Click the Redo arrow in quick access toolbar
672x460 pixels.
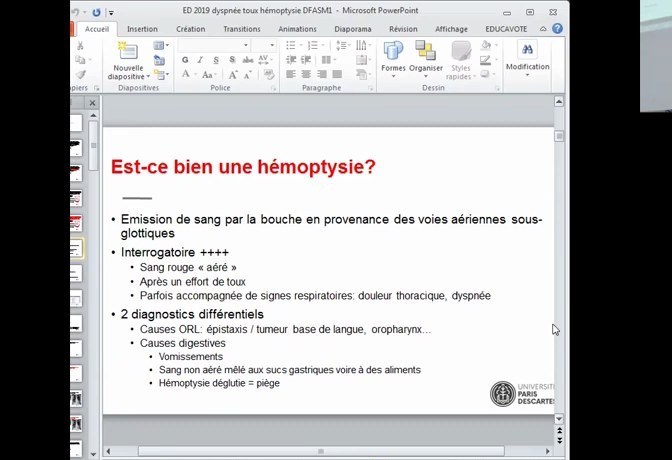pyautogui.click(x=96, y=12)
